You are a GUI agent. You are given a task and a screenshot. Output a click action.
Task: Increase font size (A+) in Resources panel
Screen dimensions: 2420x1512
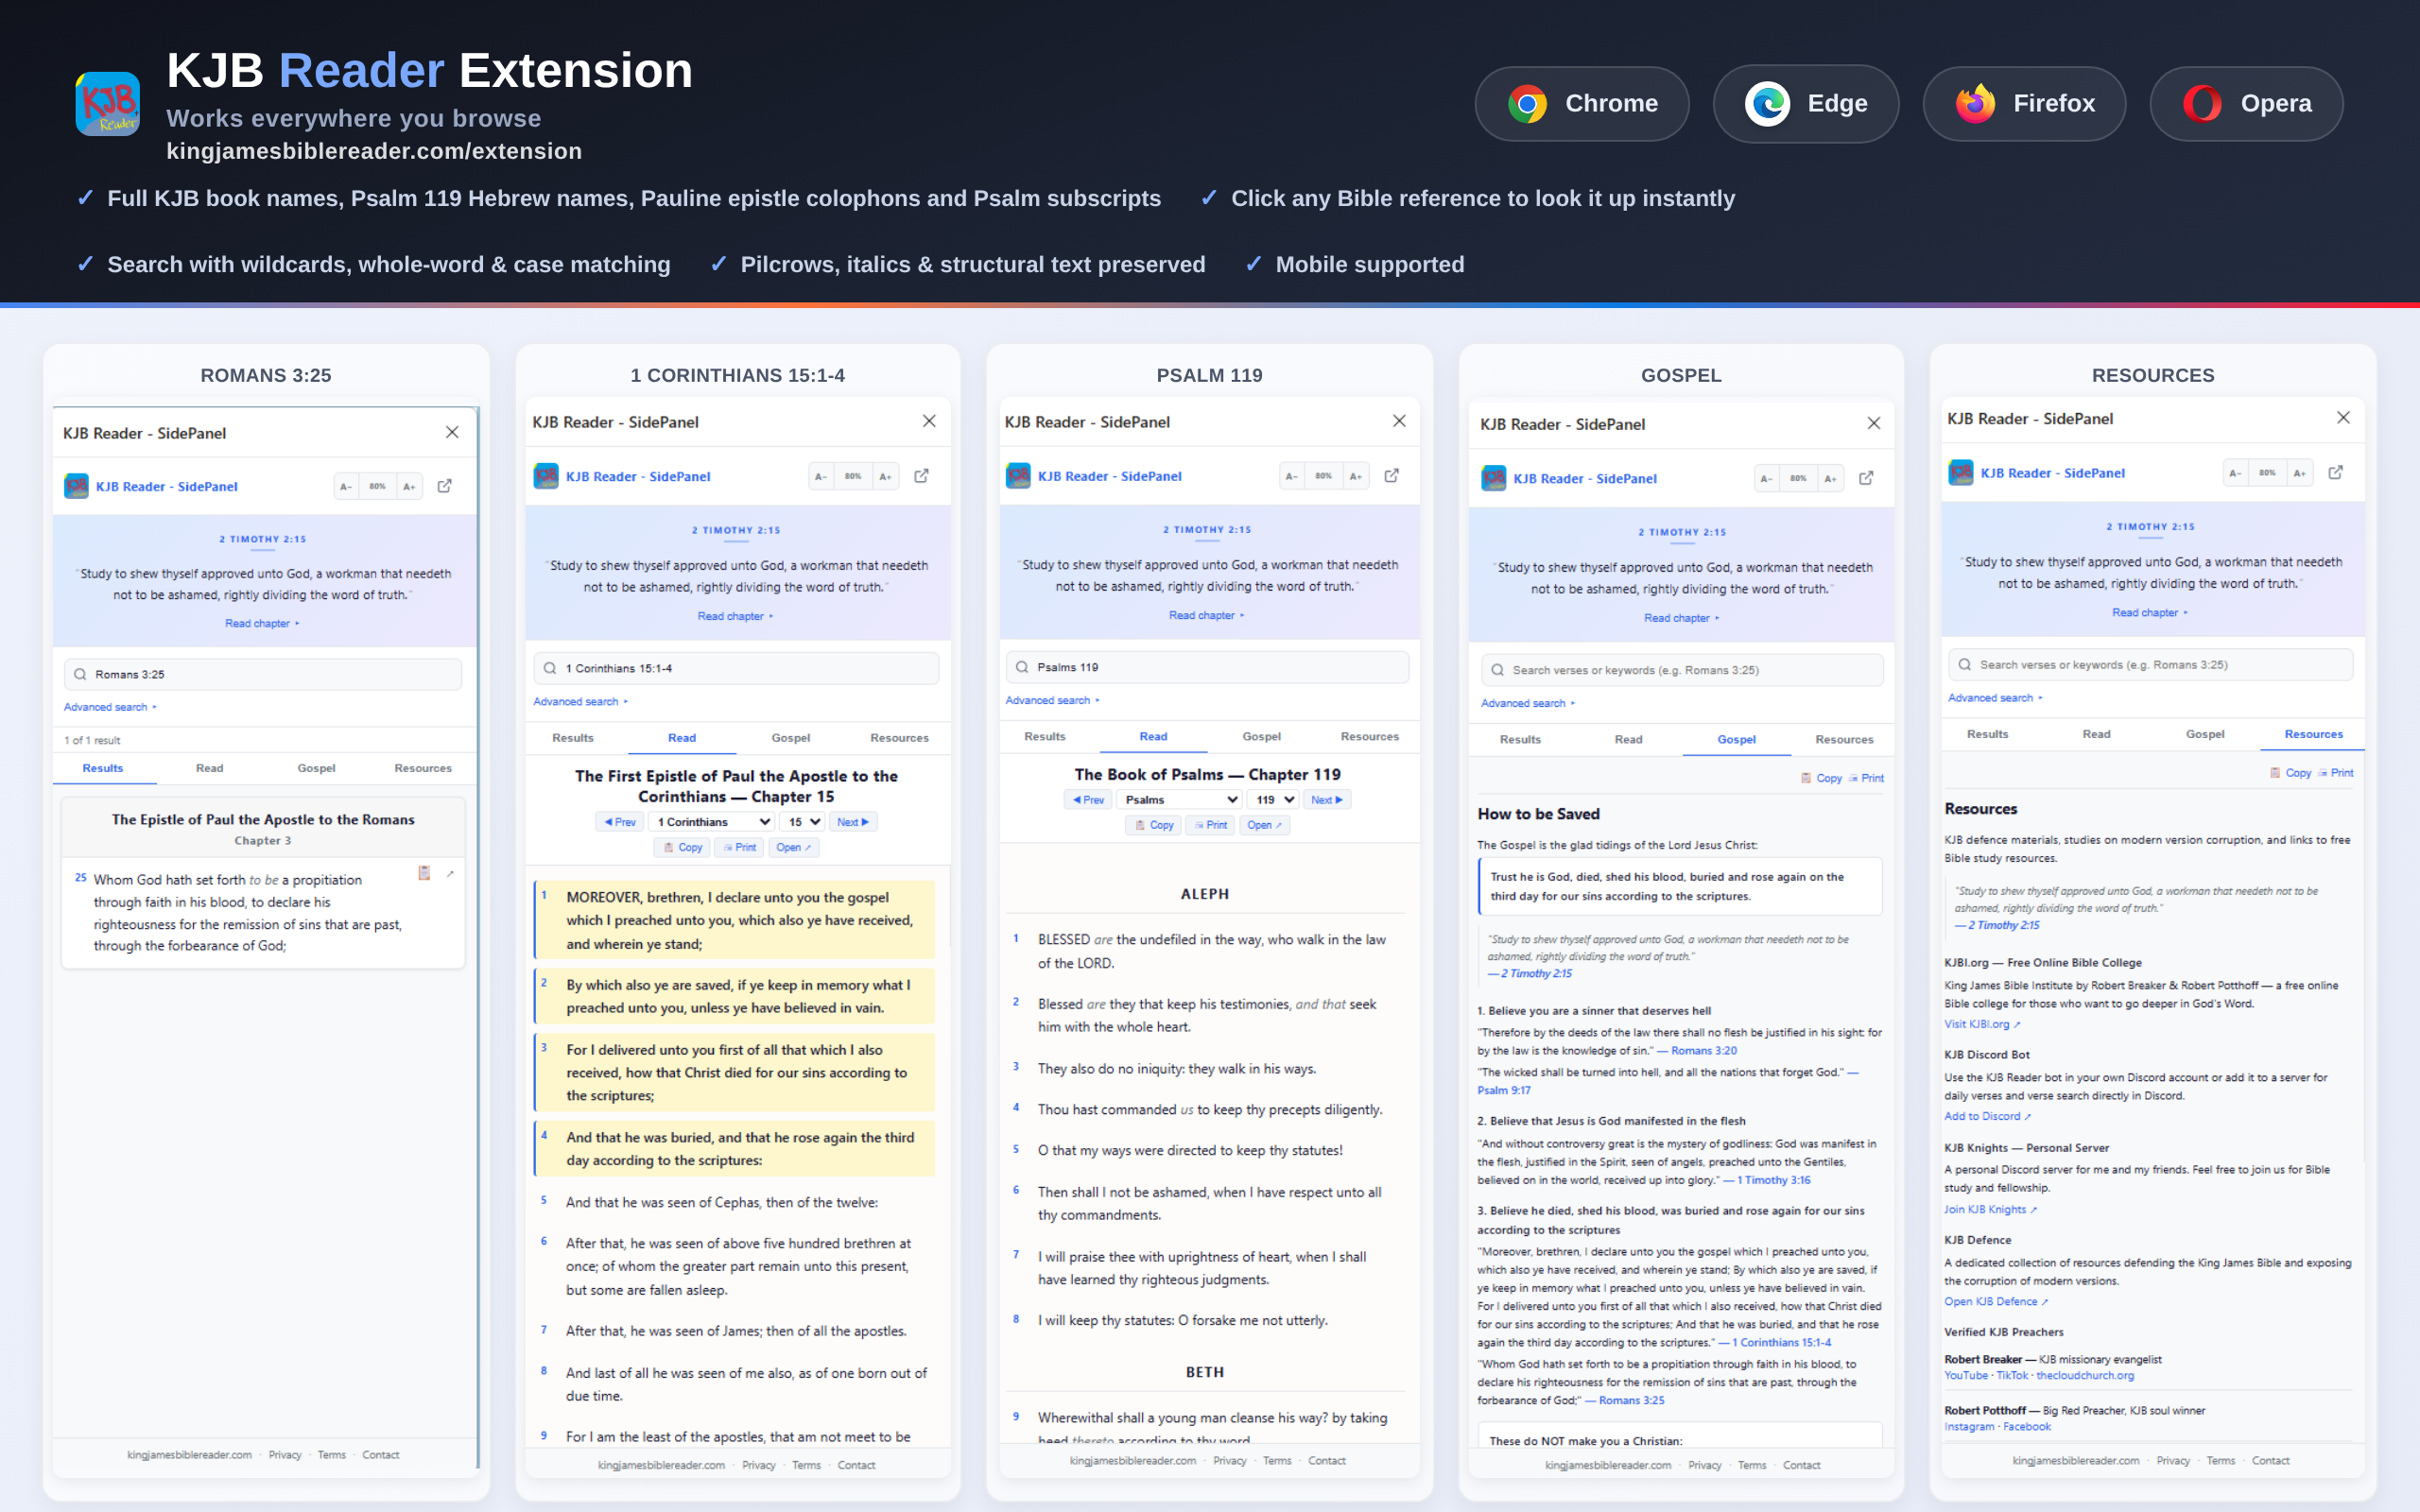pos(2300,473)
